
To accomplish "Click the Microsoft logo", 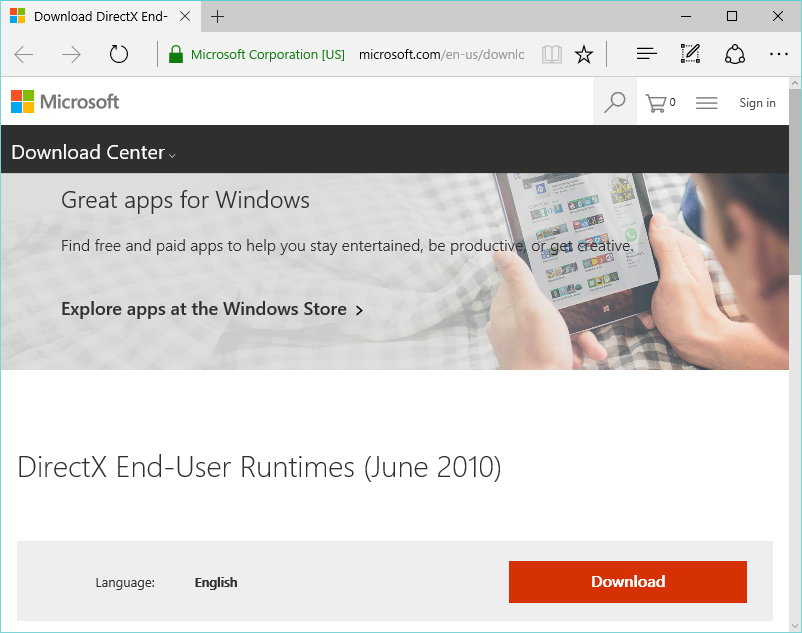I will pyautogui.click(x=65, y=102).
